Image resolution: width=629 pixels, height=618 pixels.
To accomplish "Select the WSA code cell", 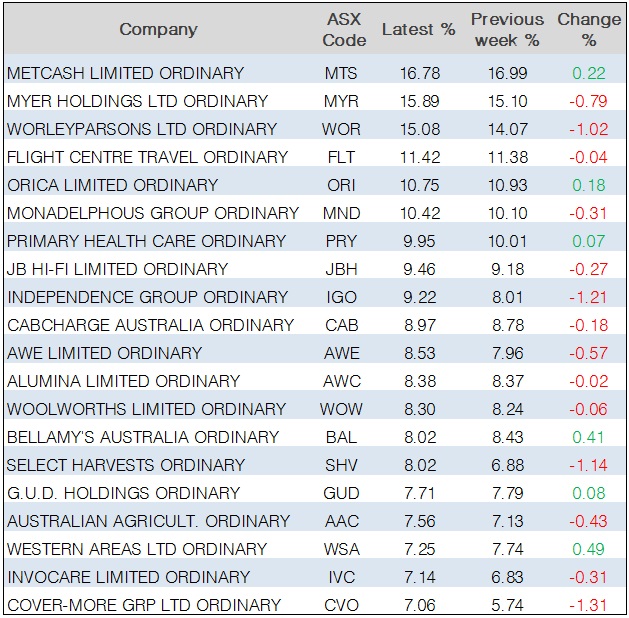I will pos(341,549).
